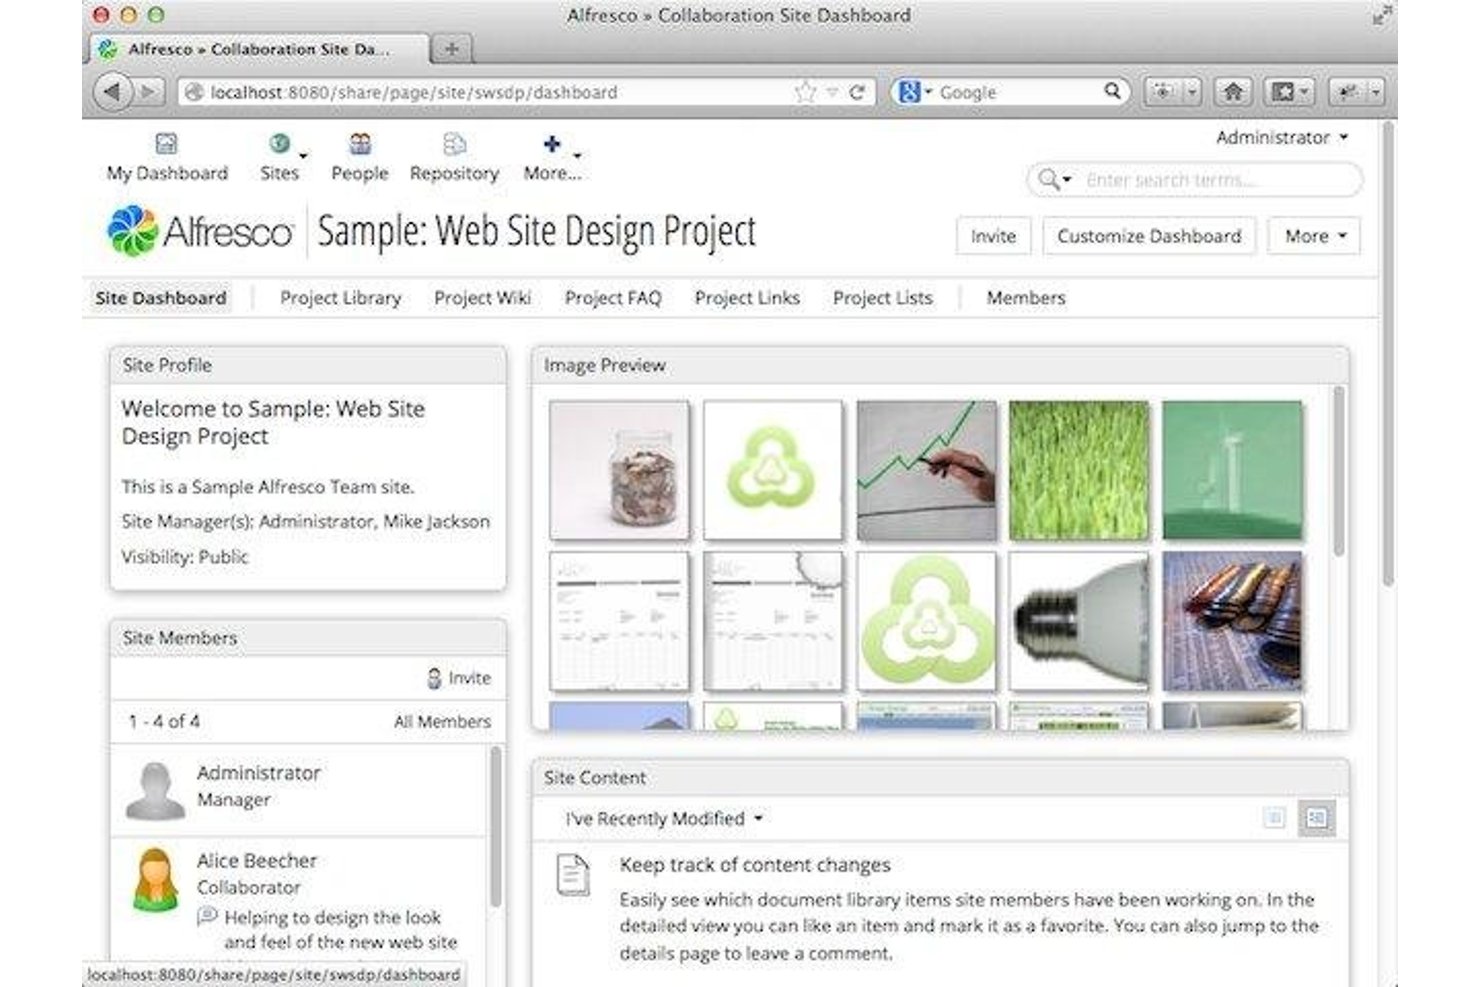Open Project FAQ tab
This screenshot has width=1480, height=987.
[613, 298]
